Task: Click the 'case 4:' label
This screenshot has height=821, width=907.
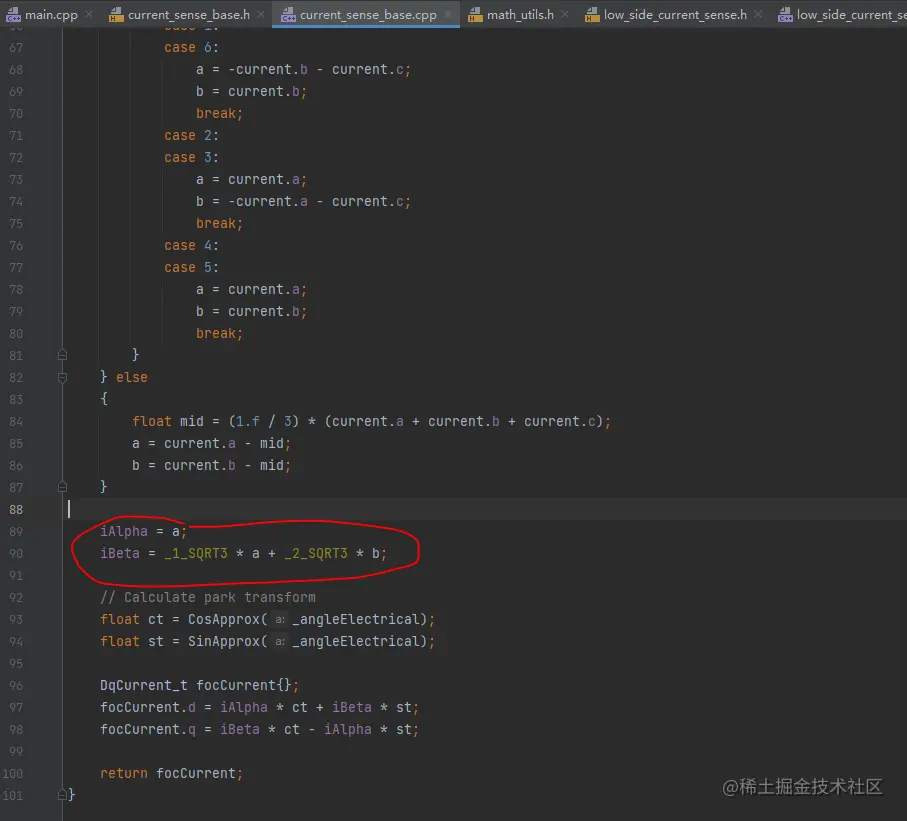Action: [x=191, y=245]
